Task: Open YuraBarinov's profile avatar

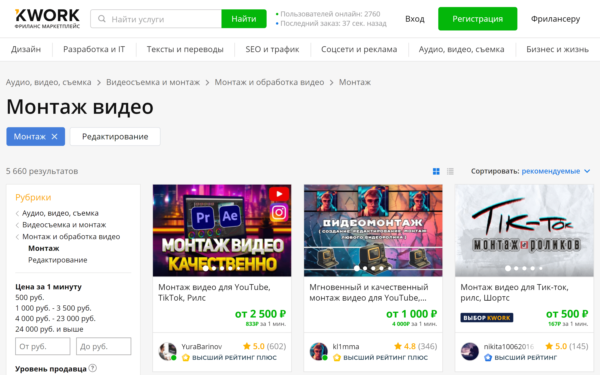Action: (x=167, y=352)
